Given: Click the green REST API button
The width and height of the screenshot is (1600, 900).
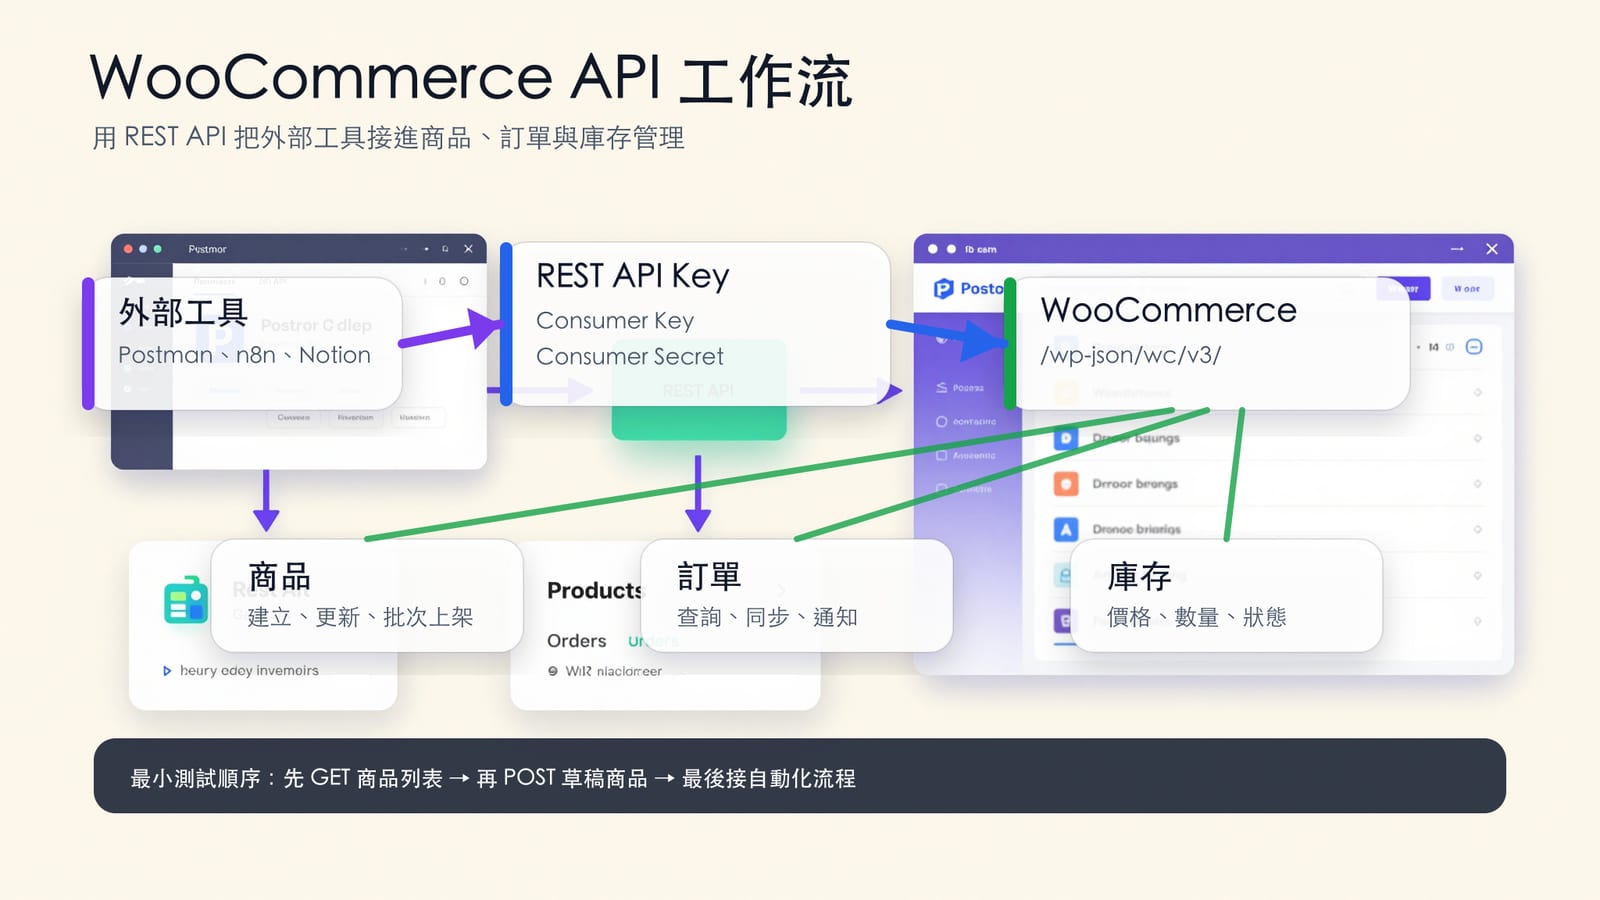Looking at the screenshot, I should 699,390.
